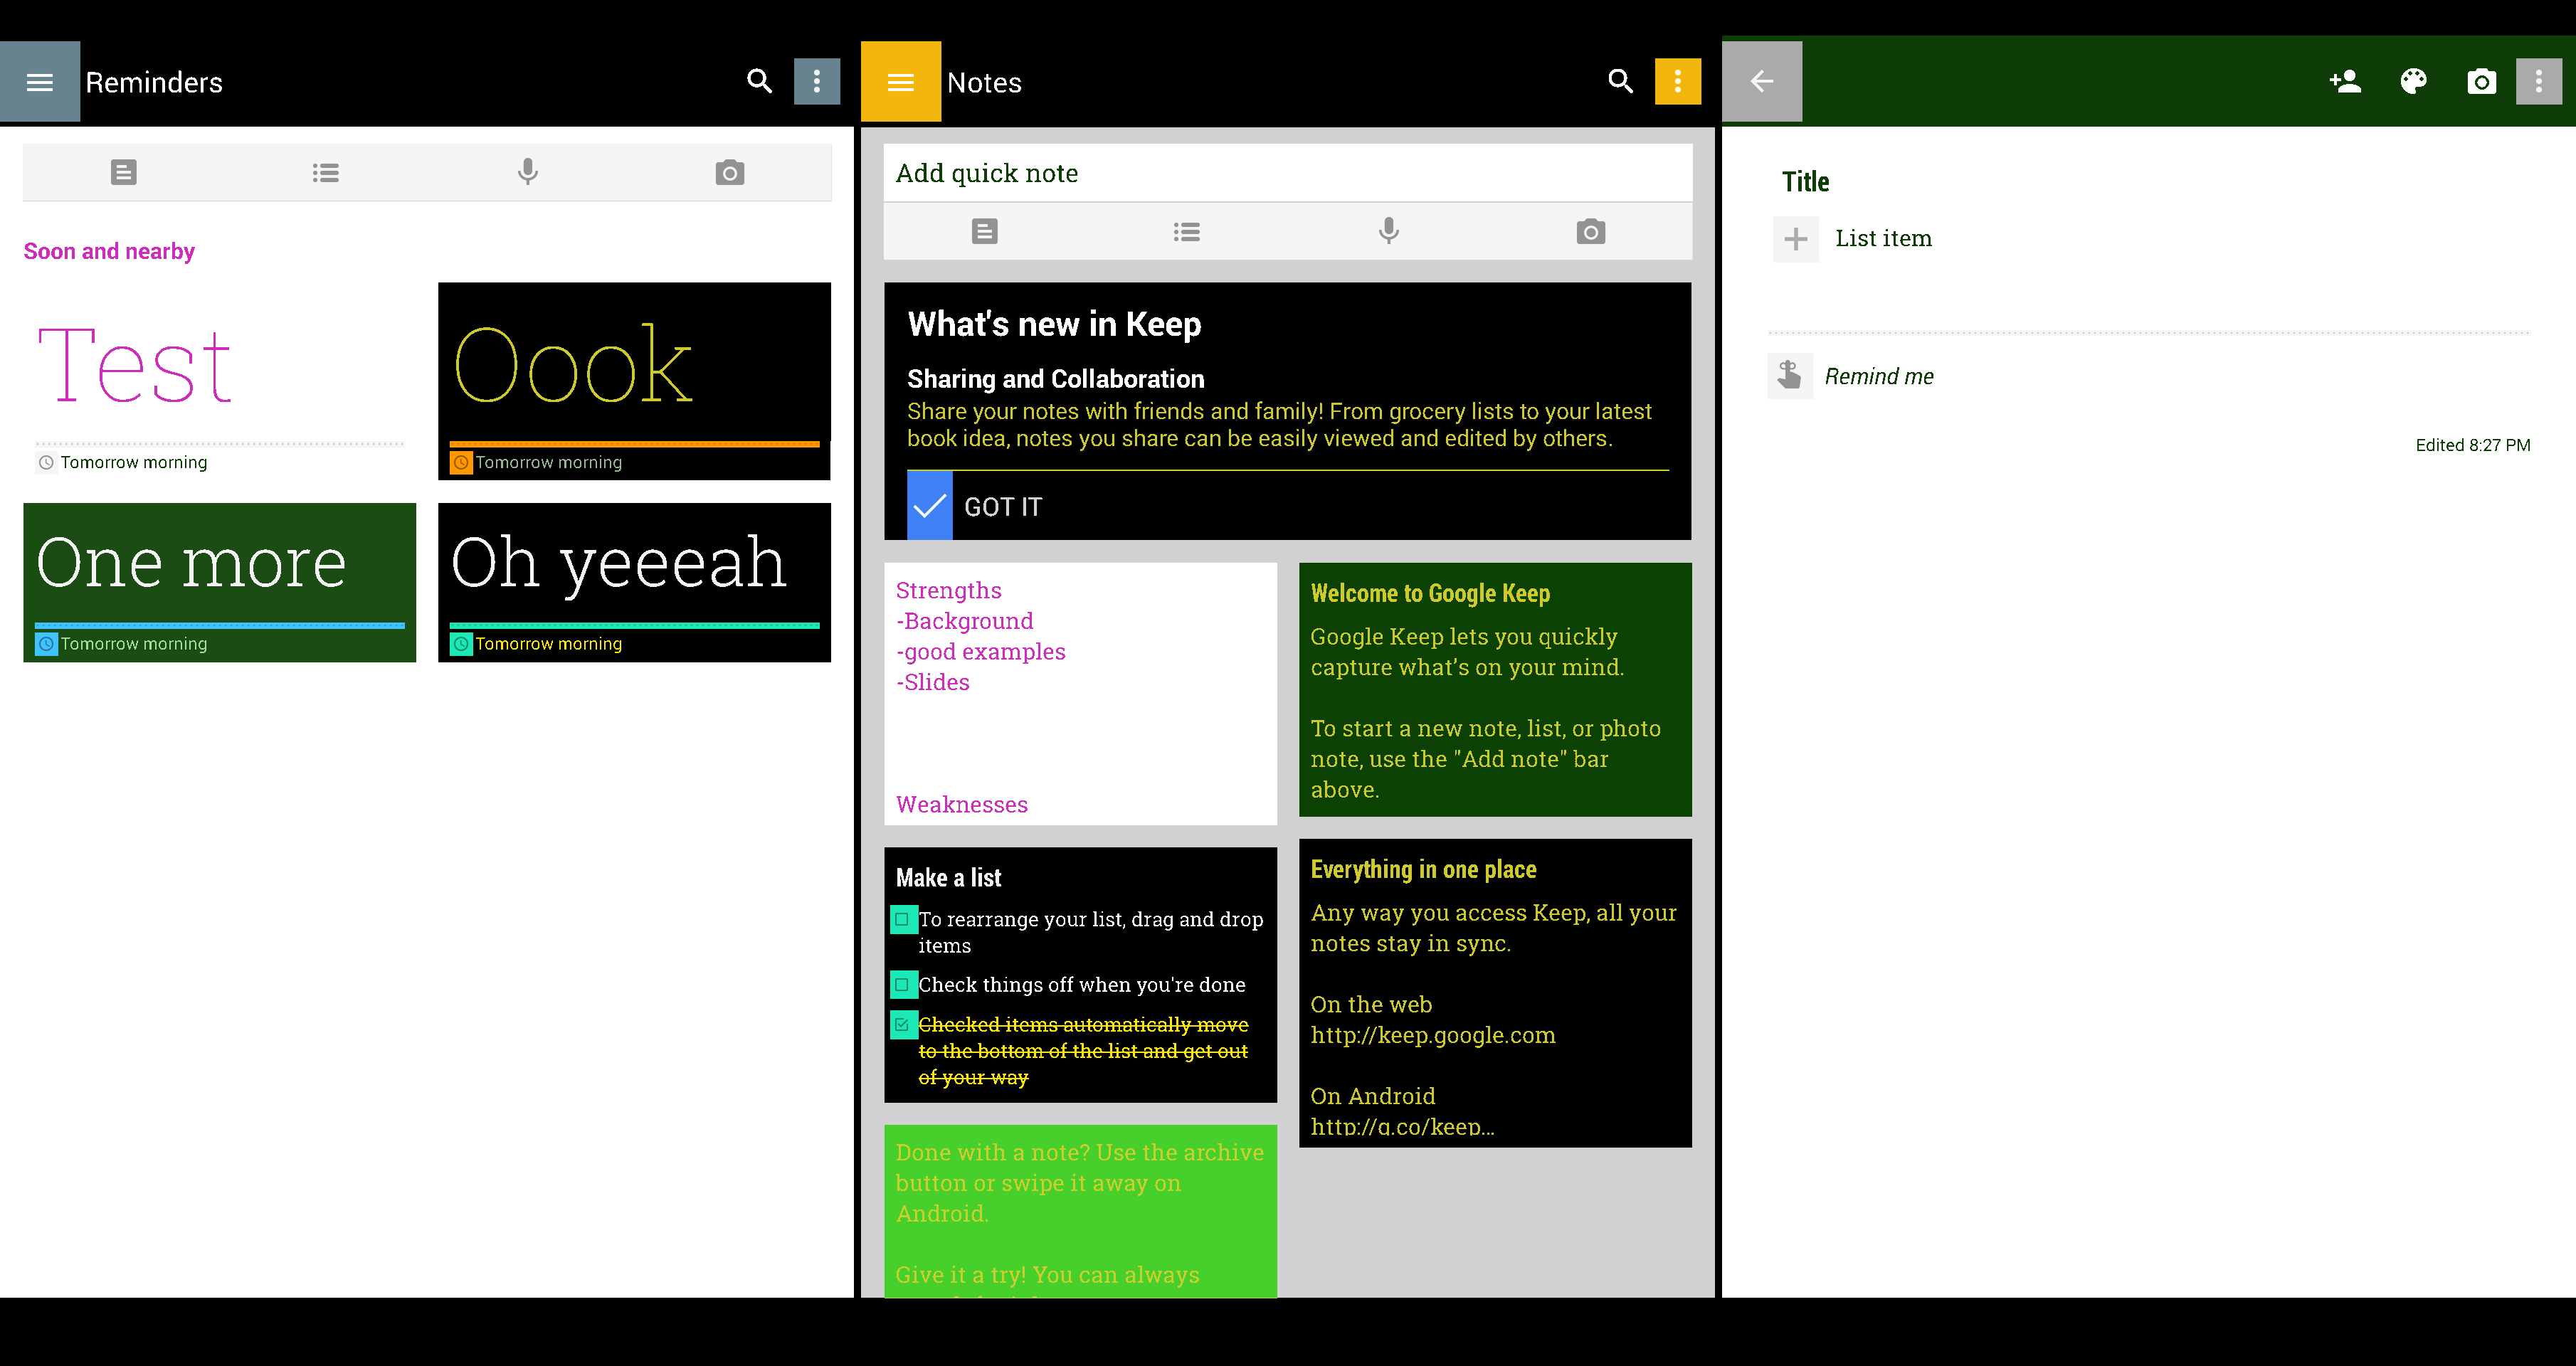Camera icon under Add quick note
Viewport: 2576px width, 1366px height.
pos(1591,232)
